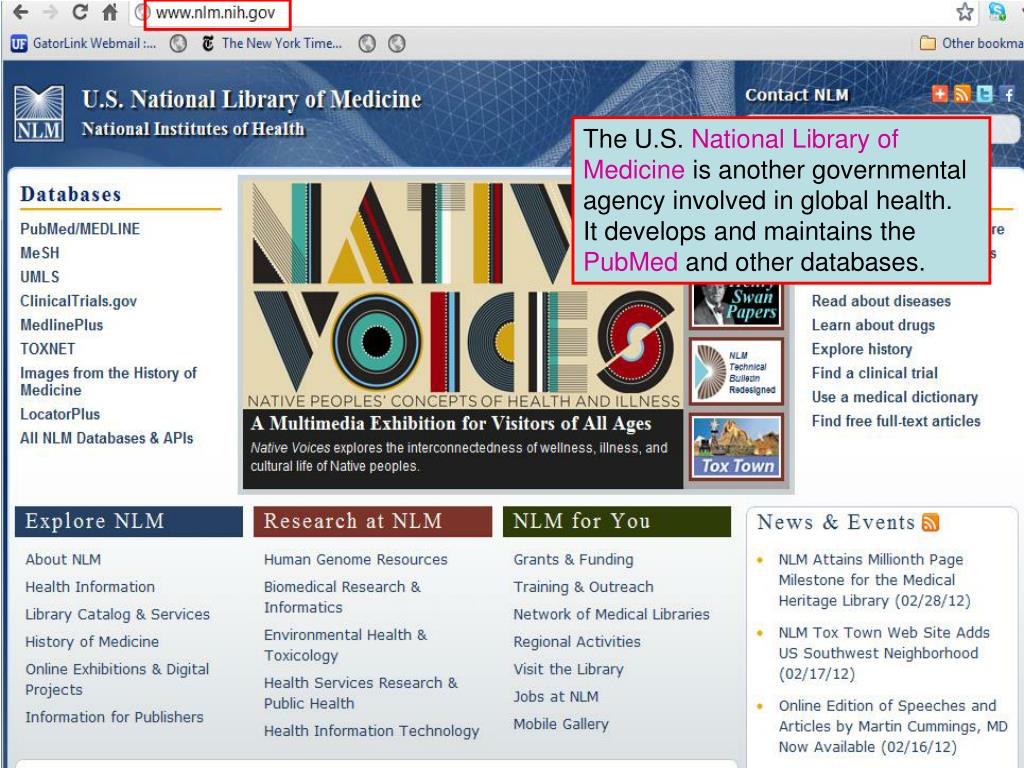Open the browser home page icon

pos(110,12)
